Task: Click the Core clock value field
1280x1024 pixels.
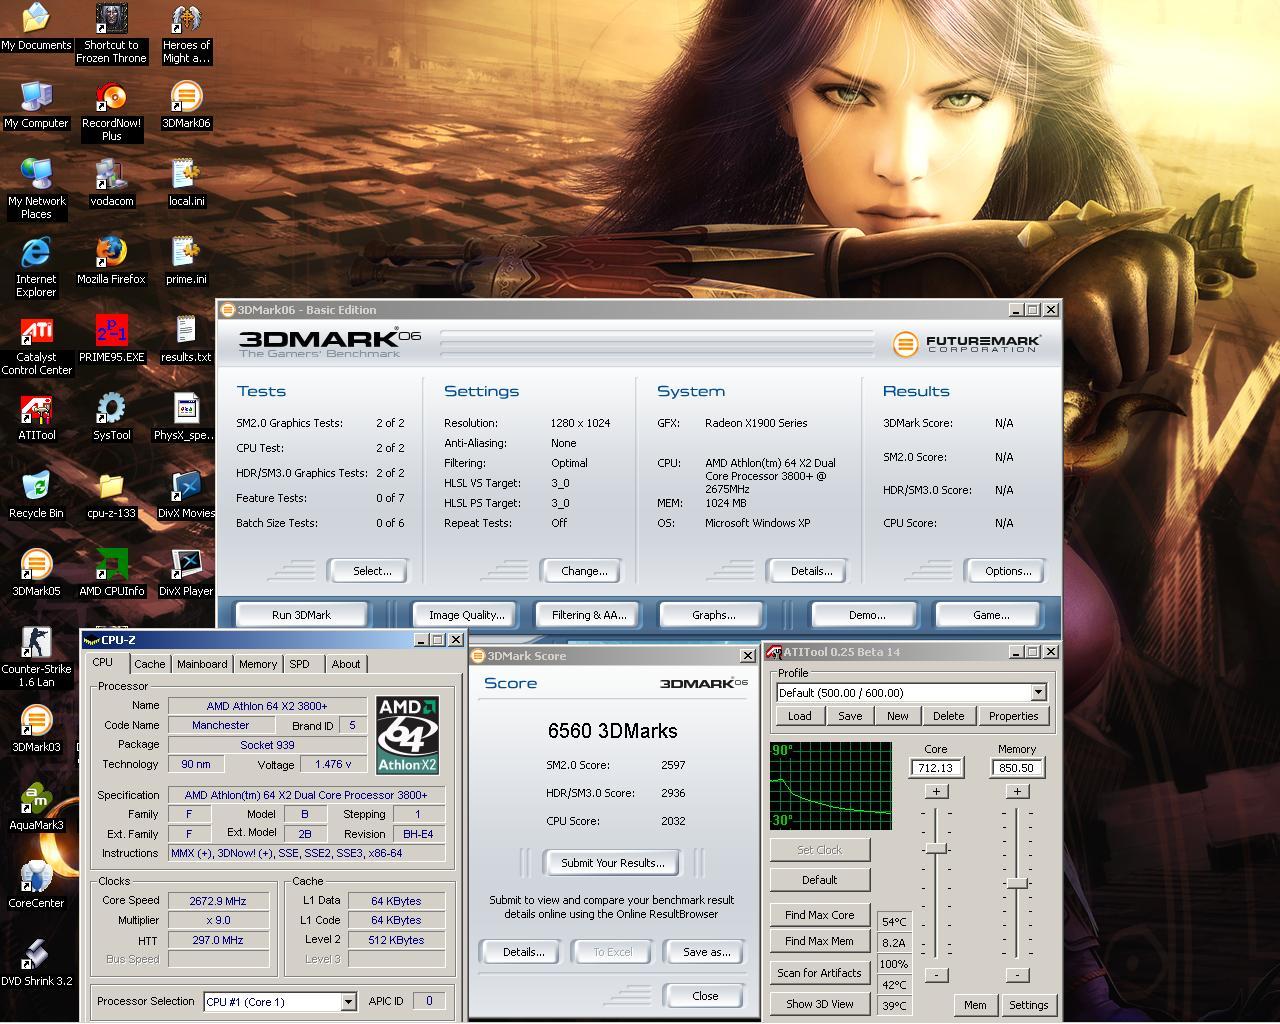Action: click(936, 768)
